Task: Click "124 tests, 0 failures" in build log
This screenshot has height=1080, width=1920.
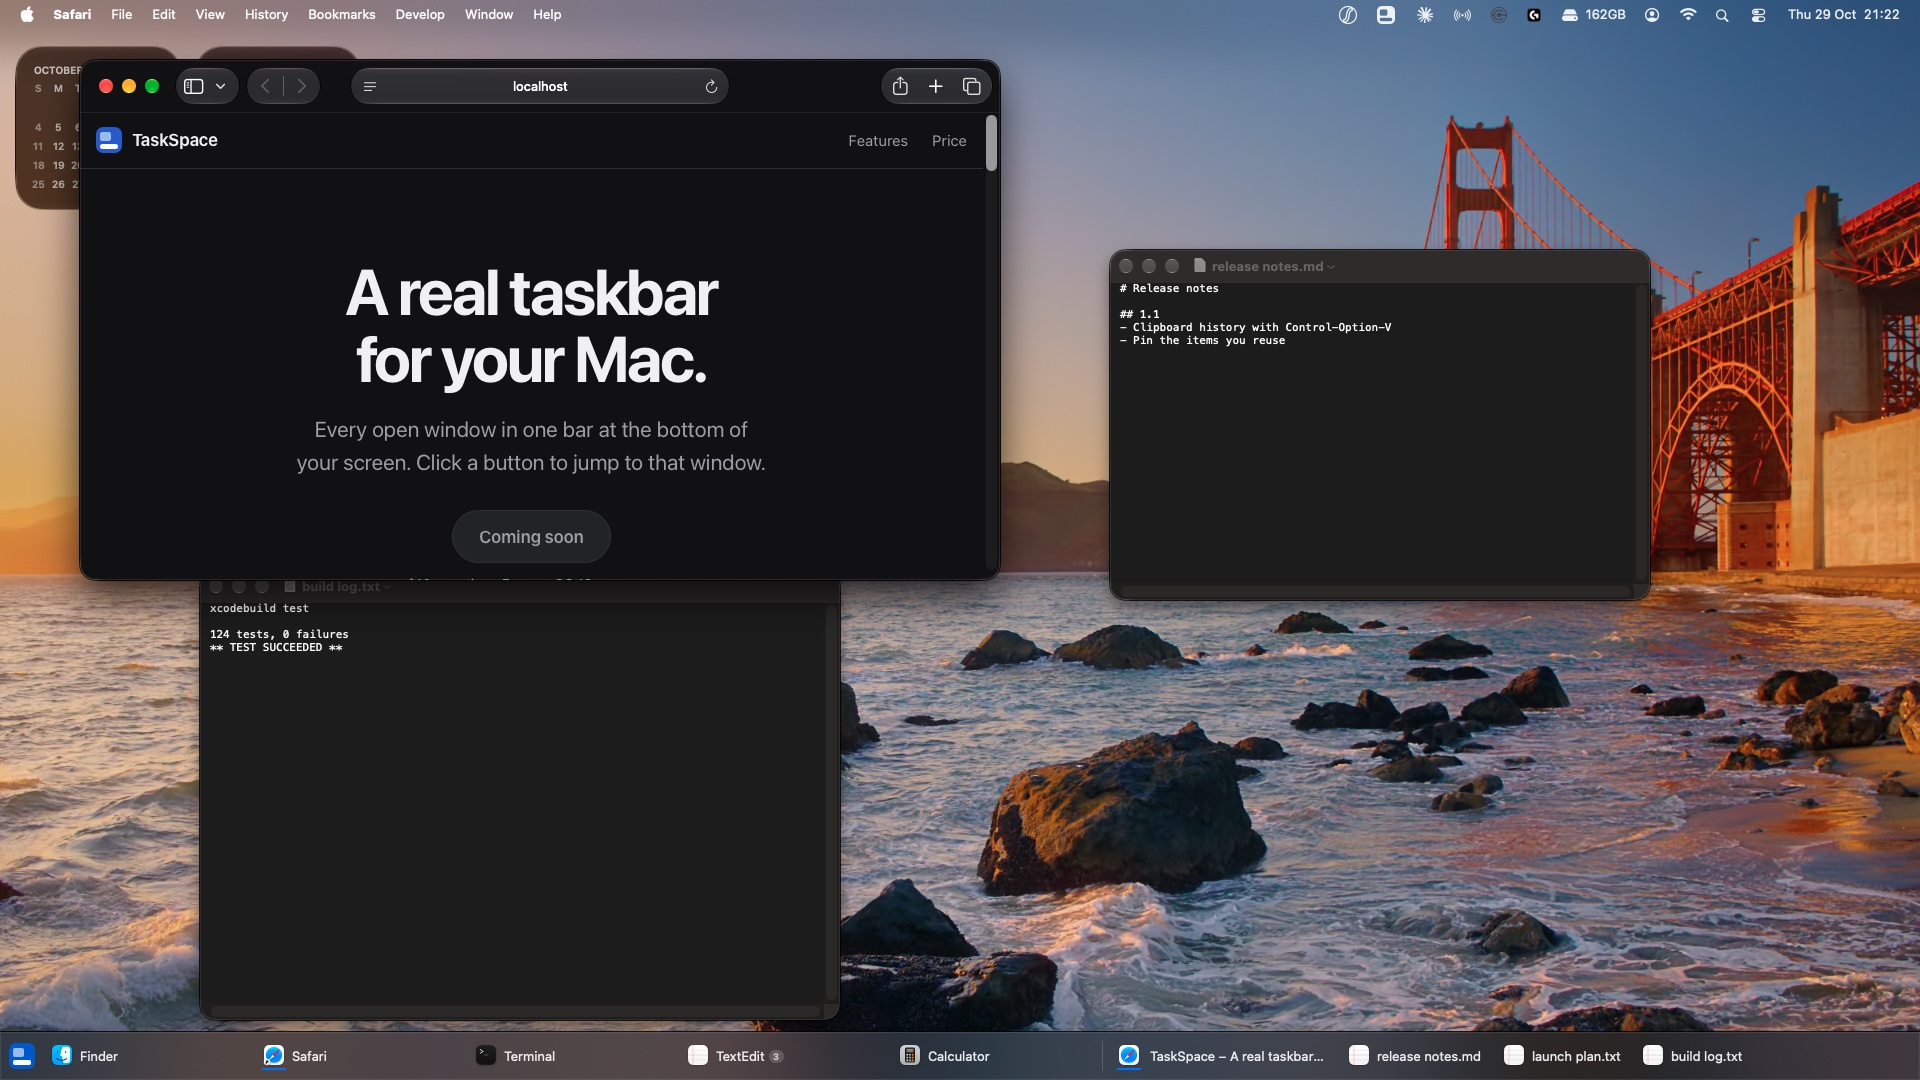Action: tap(279, 634)
